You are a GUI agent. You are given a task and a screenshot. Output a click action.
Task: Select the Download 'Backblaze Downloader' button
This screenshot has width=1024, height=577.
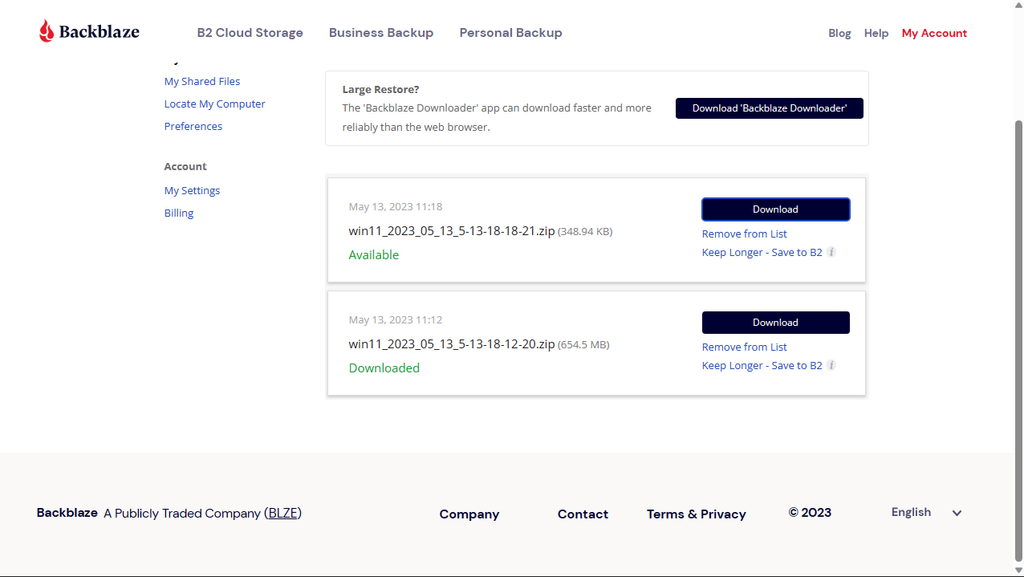pos(769,108)
